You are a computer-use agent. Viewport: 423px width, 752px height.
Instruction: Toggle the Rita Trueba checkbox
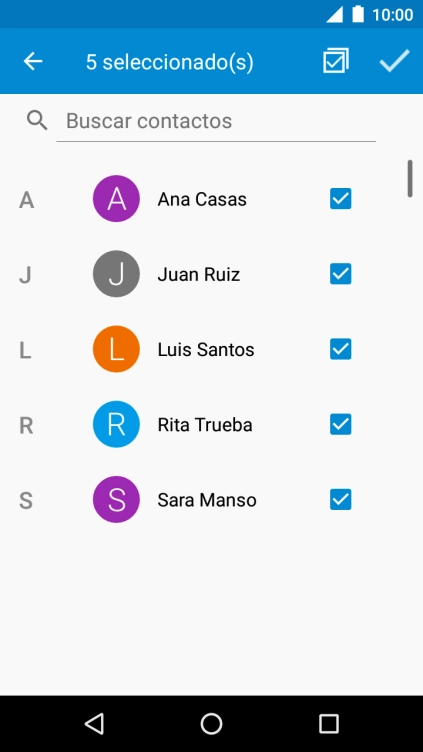click(341, 424)
